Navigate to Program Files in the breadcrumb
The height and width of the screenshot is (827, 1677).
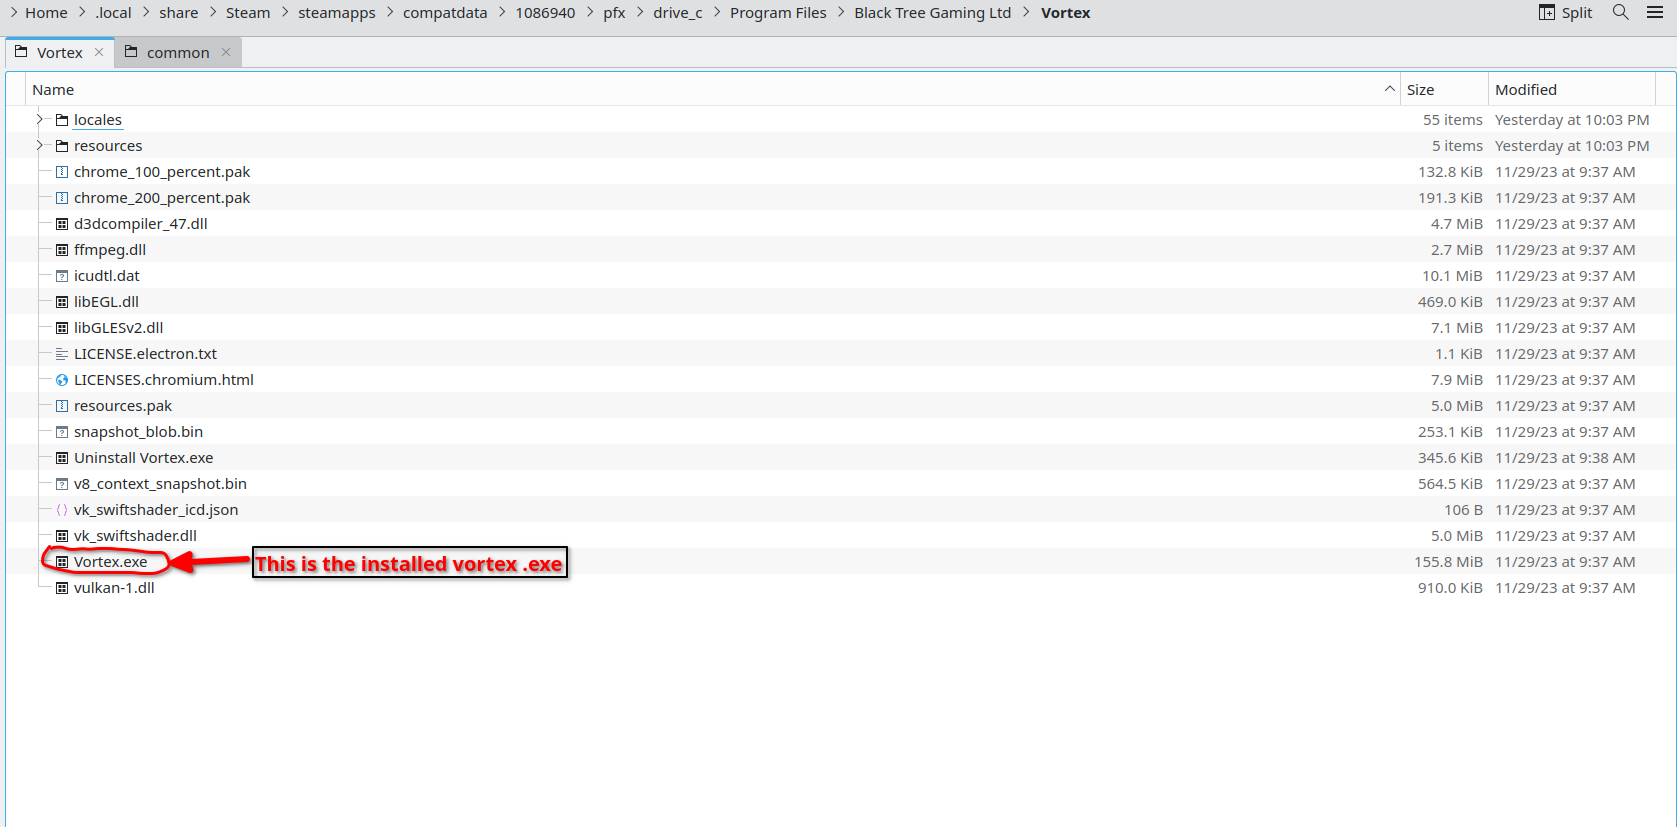(x=778, y=13)
